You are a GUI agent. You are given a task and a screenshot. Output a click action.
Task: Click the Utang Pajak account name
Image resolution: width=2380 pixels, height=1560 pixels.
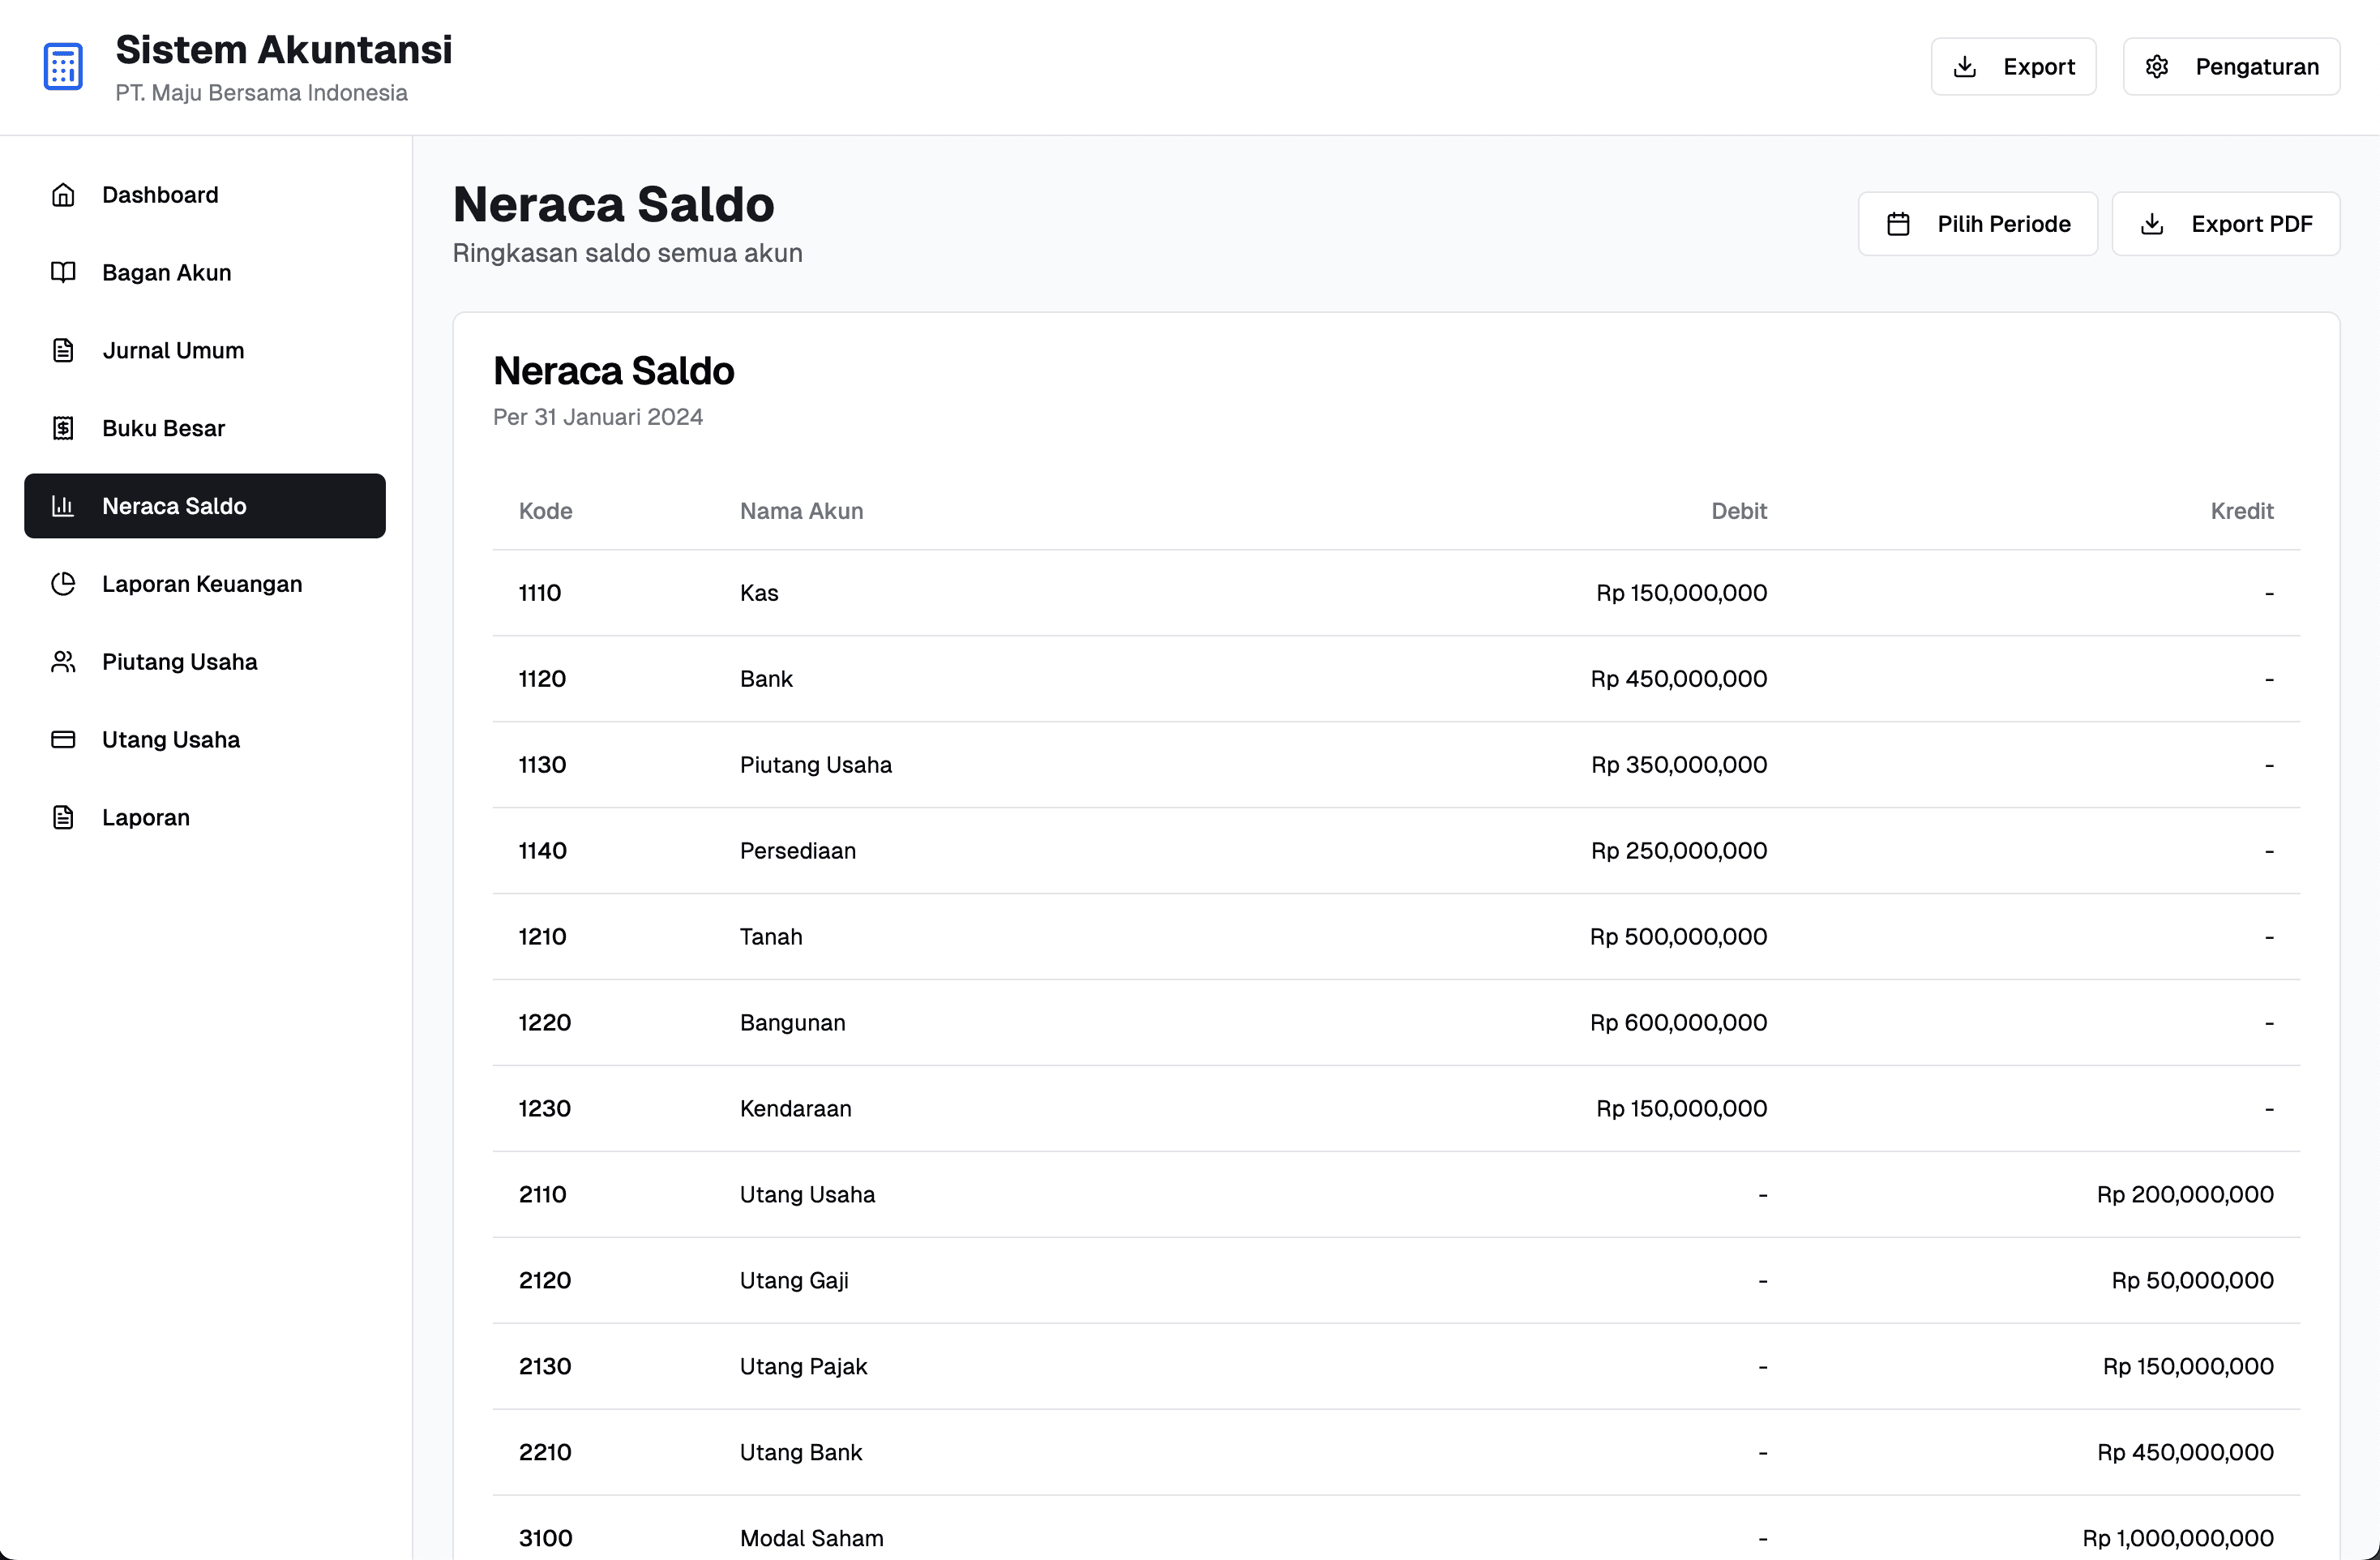point(803,1367)
